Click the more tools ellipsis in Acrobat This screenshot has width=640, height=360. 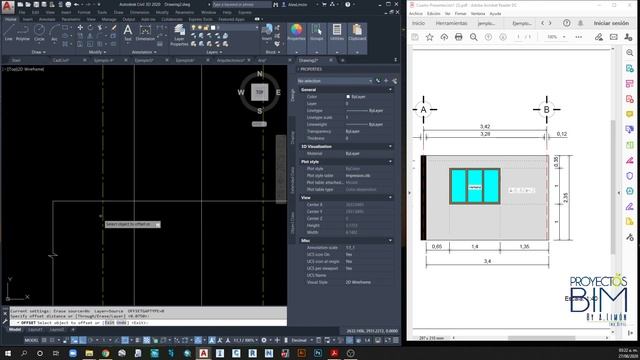[579, 37]
